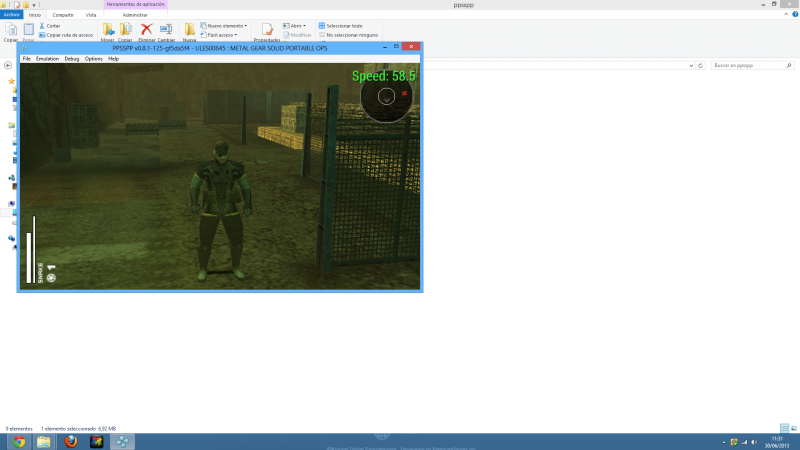Switch Explorer to large icons view
Viewport: 800px width, 450px height.
click(794, 429)
